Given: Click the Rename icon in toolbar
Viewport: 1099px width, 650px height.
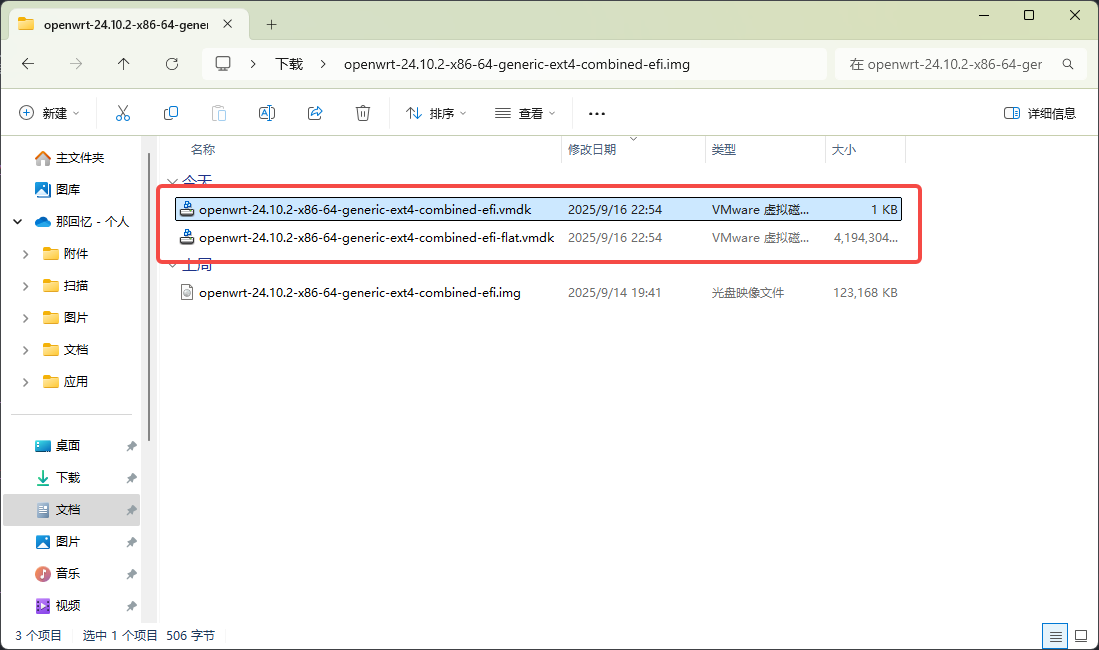Looking at the screenshot, I should tap(267, 113).
